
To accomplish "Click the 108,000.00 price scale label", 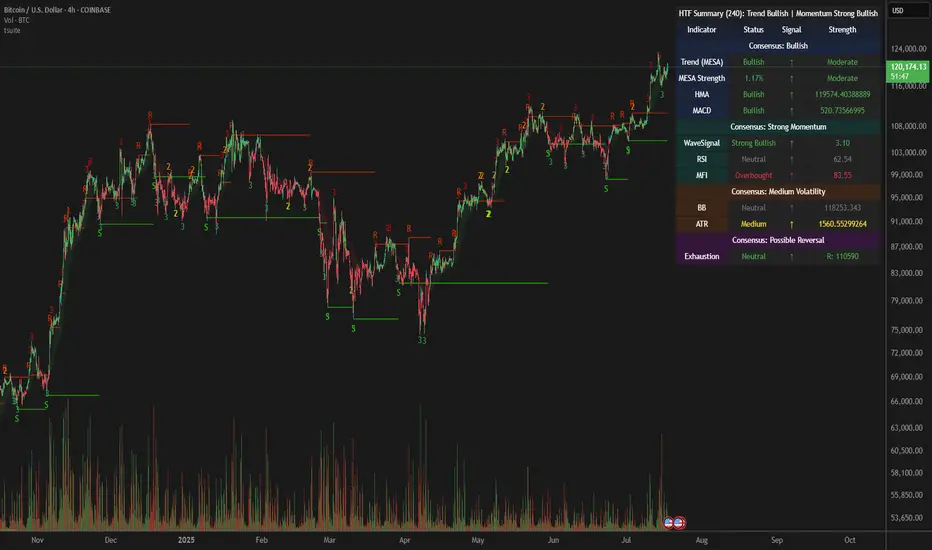I will tap(908, 126).
